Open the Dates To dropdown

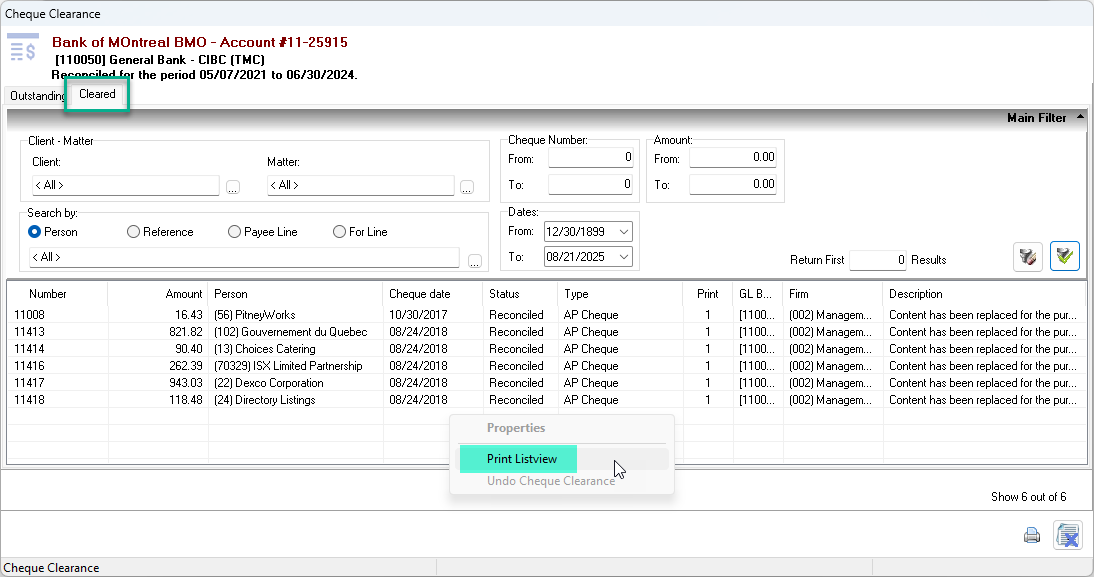pos(624,257)
